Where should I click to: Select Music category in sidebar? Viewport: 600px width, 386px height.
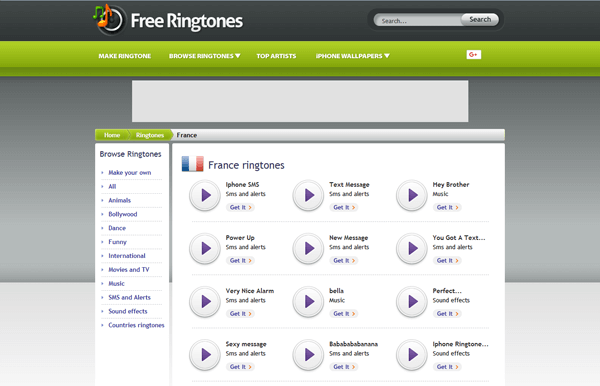coord(116,283)
